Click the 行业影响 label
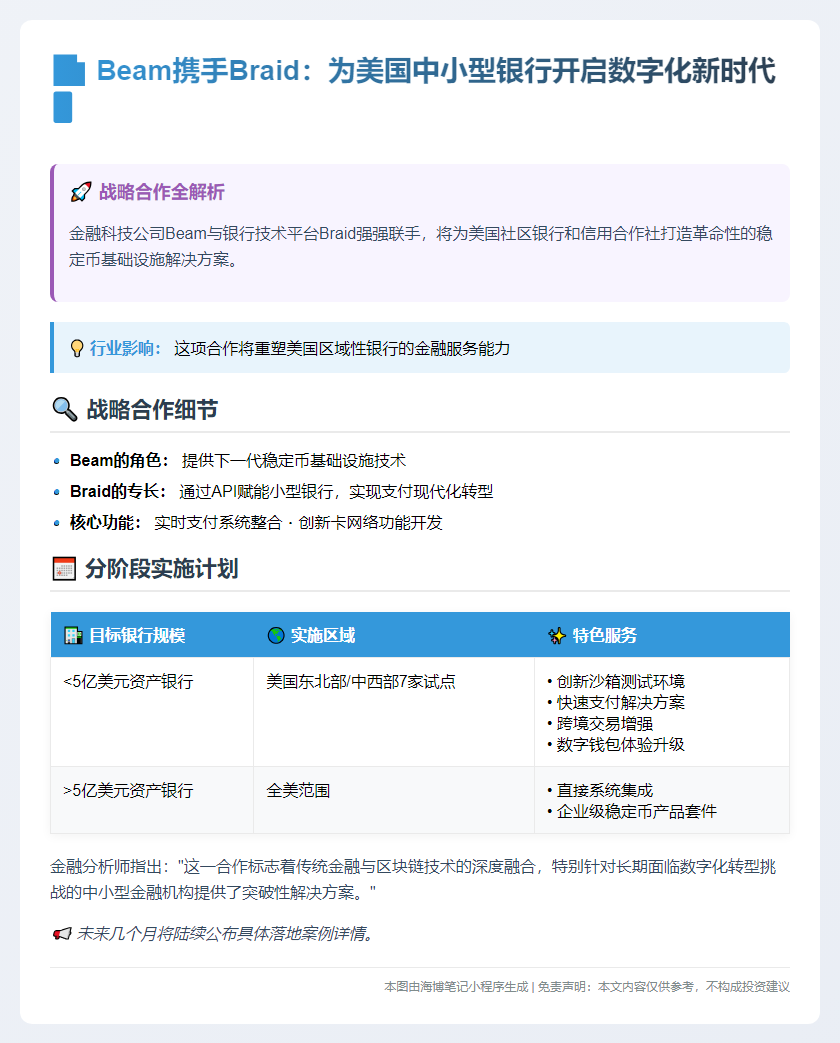The width and height of the screenshot is (840, 1043). pos(126,349)
